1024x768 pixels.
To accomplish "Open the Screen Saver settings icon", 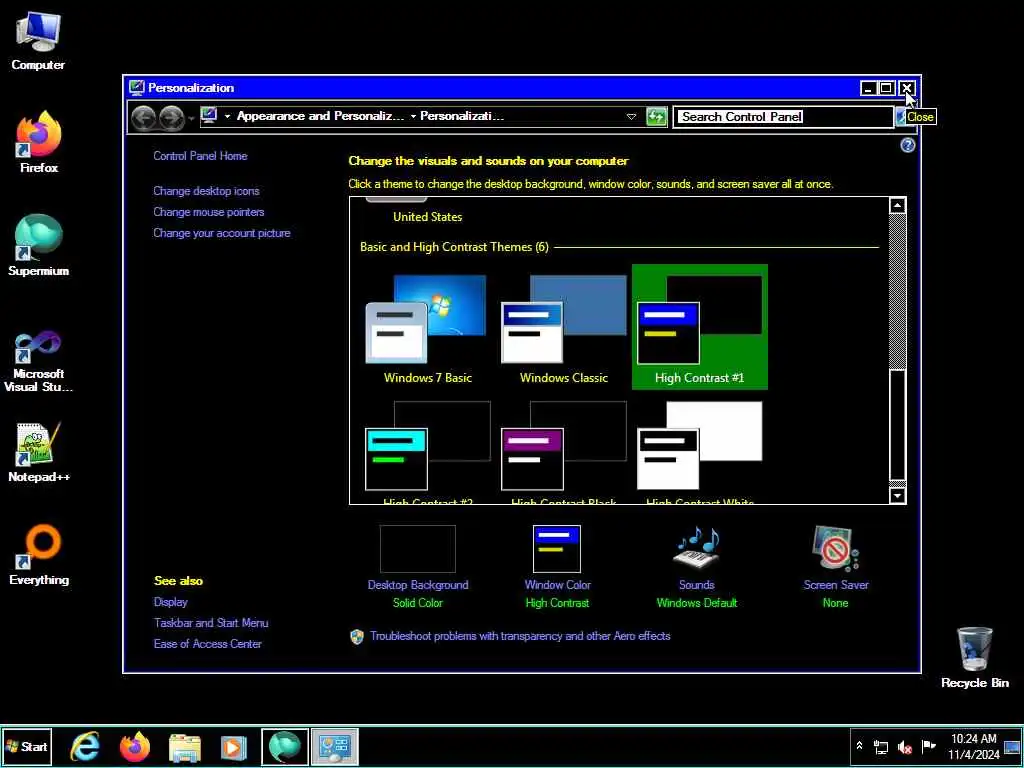I will point(835,549).
